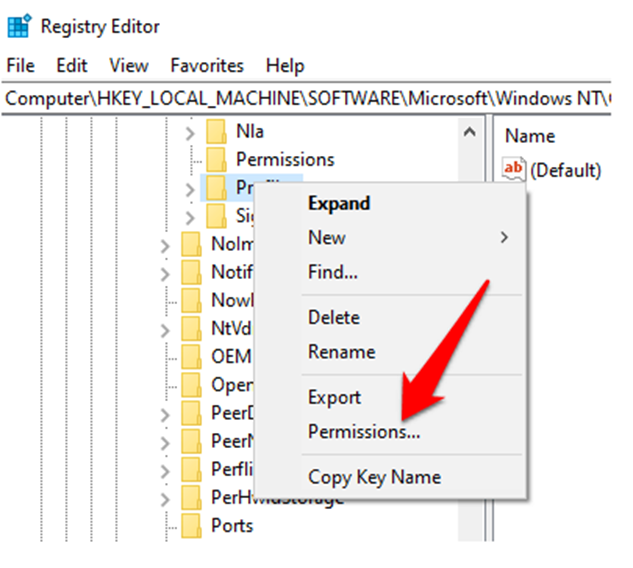633x568 pixels.
Task: Choose Export in the context menu
Action: tap(390, 397)
